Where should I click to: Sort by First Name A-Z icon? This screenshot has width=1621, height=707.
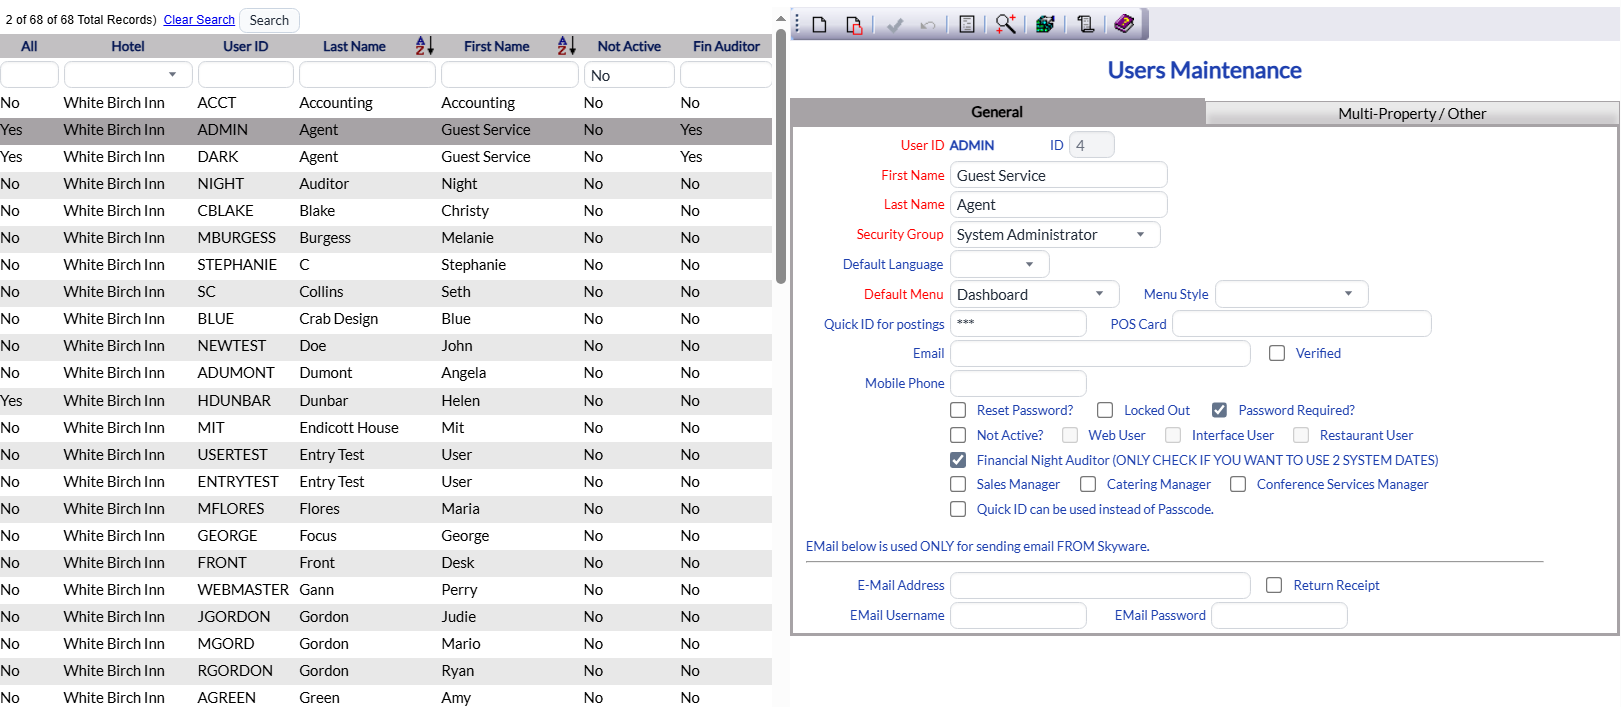[566, 46]
